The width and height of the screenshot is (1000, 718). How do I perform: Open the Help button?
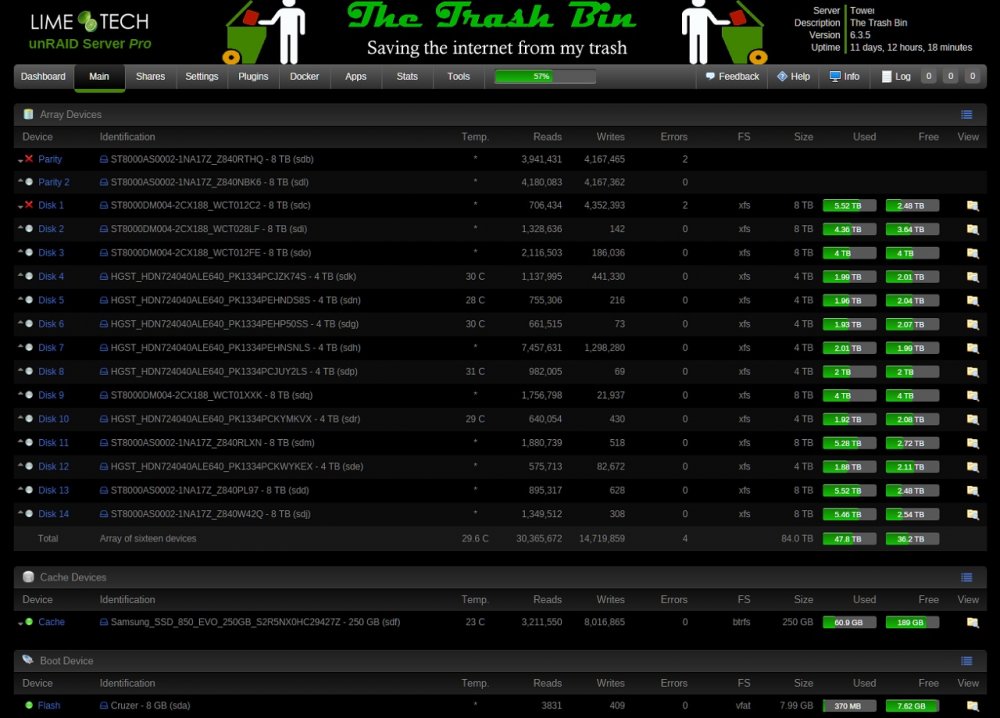click(793, 77)
